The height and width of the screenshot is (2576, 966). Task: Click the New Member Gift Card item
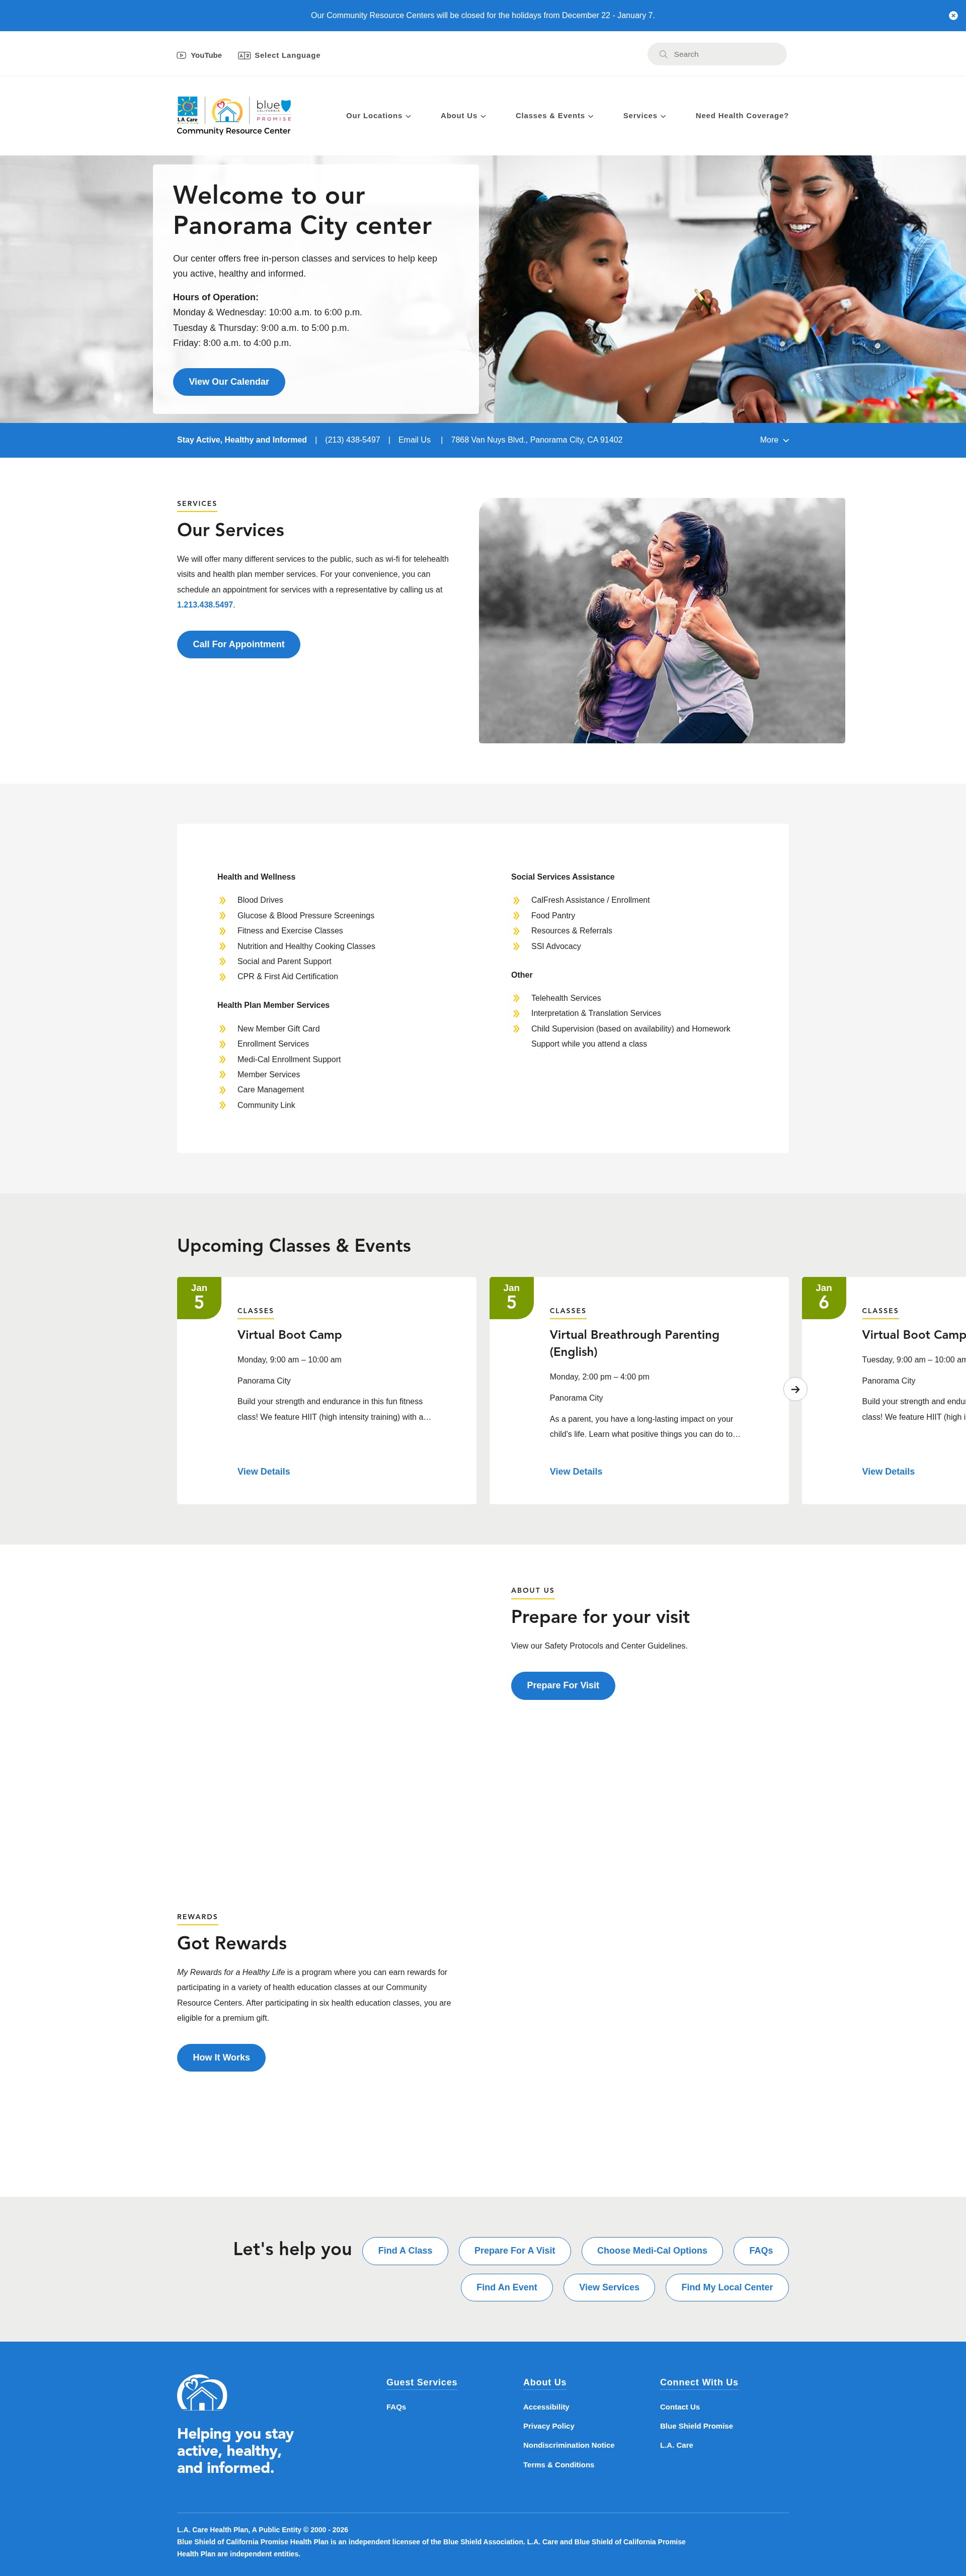278,1029
